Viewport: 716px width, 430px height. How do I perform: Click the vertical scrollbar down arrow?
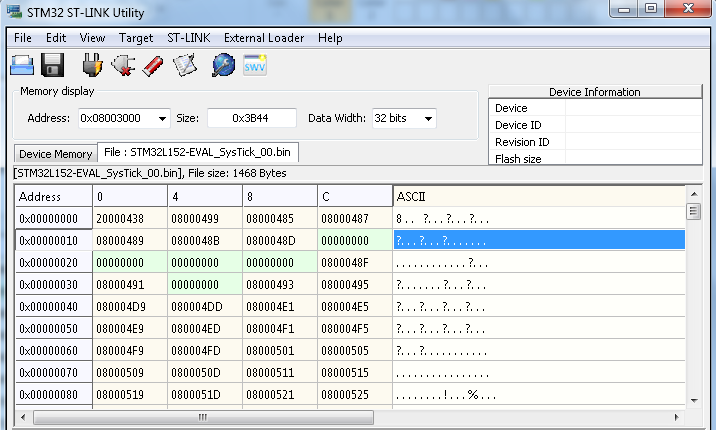tap(694, 400)
